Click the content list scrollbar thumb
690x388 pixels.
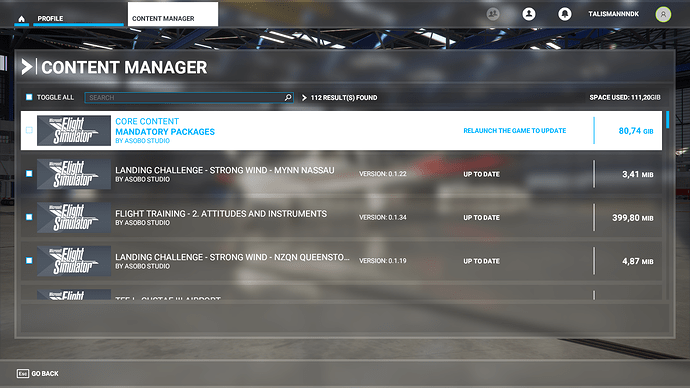tap(668, 120)
